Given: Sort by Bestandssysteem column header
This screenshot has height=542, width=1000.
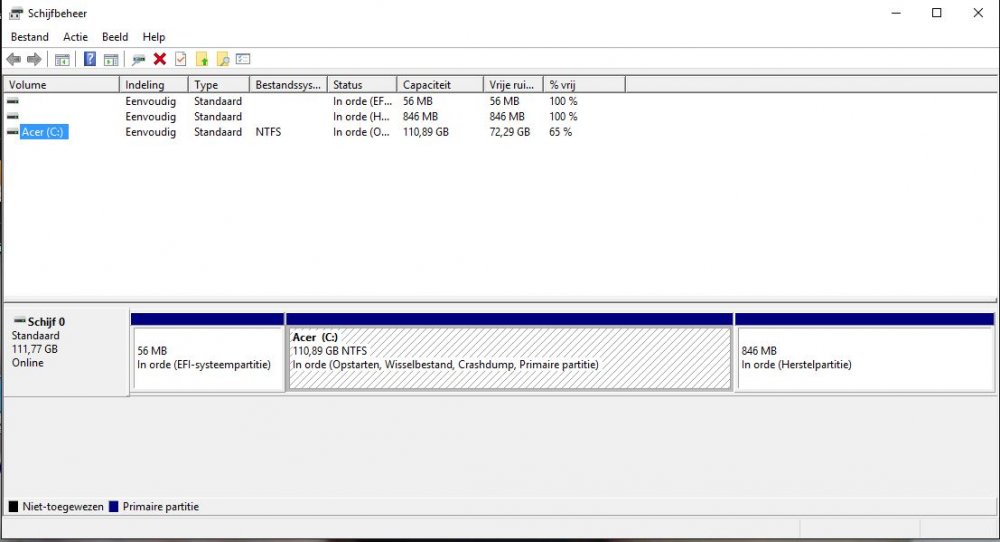Looking at the screenshot, I should point(288,85).
